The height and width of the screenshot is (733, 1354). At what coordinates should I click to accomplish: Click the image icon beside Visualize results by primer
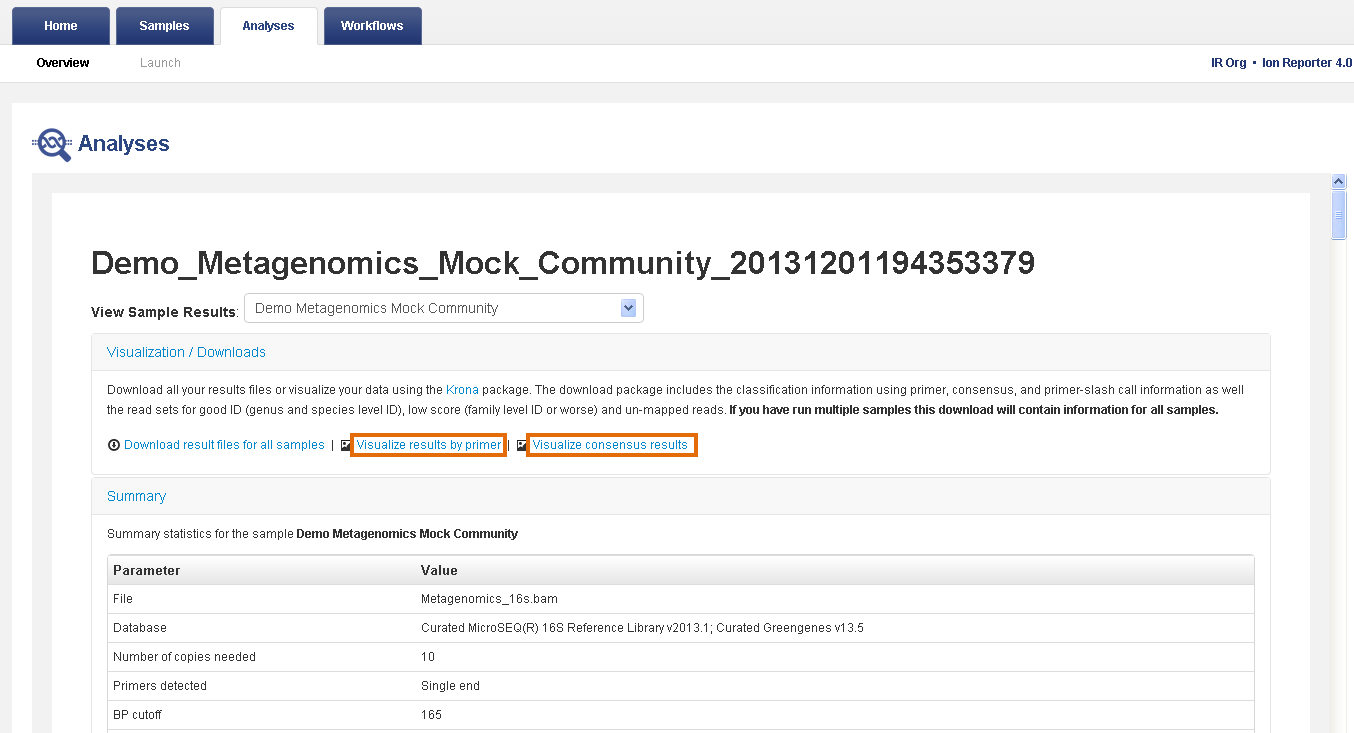click(346, 445)
